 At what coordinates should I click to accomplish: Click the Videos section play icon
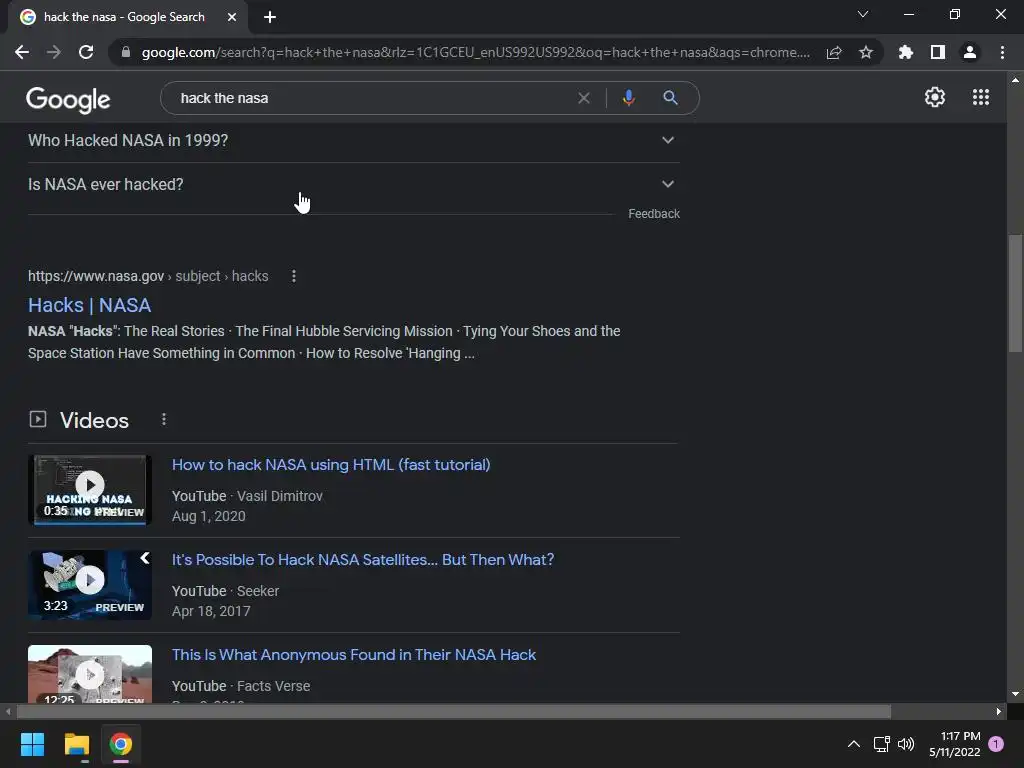(38, 419)
